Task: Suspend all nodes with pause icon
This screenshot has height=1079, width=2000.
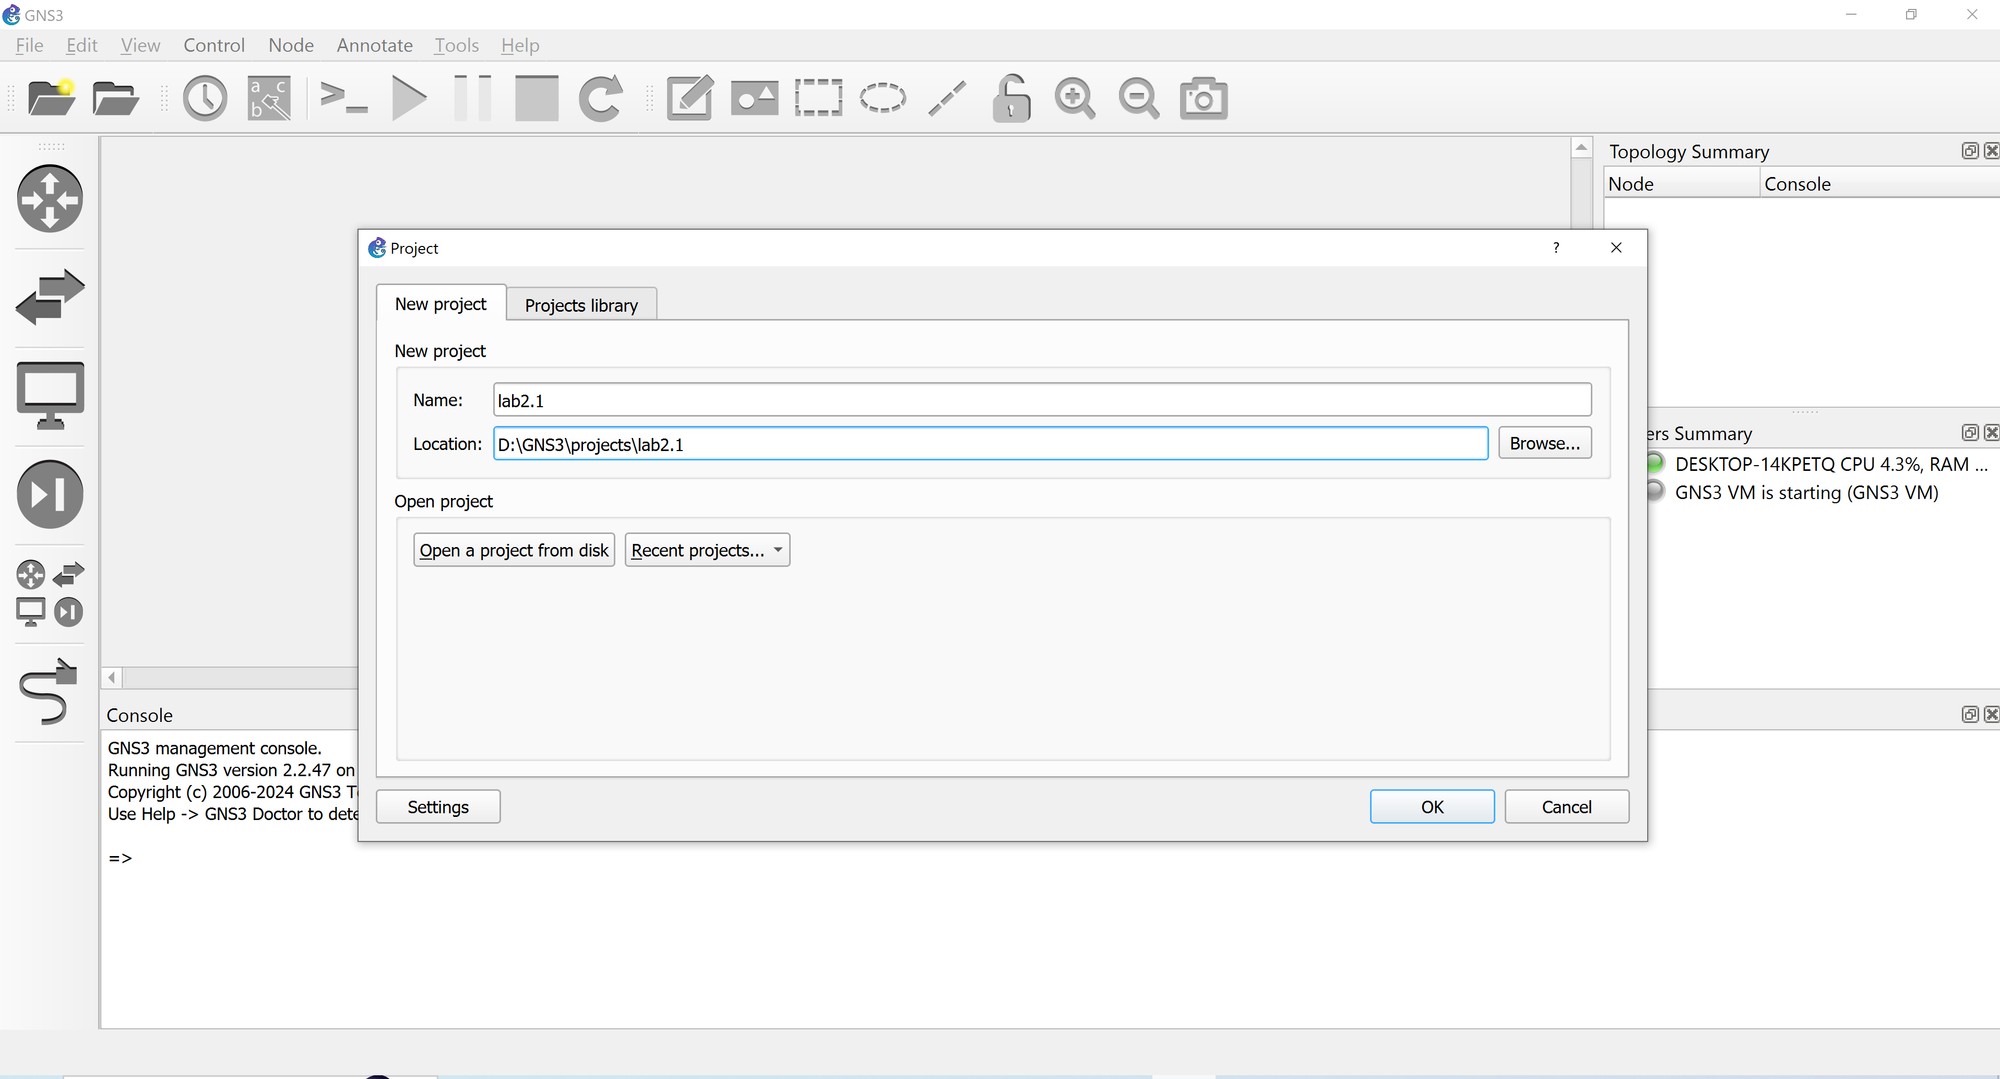Action: (x=473, y=98)
